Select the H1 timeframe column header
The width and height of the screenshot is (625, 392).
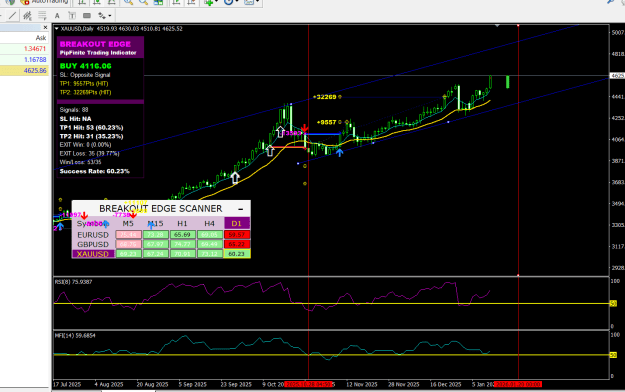[x=182, y=223]
